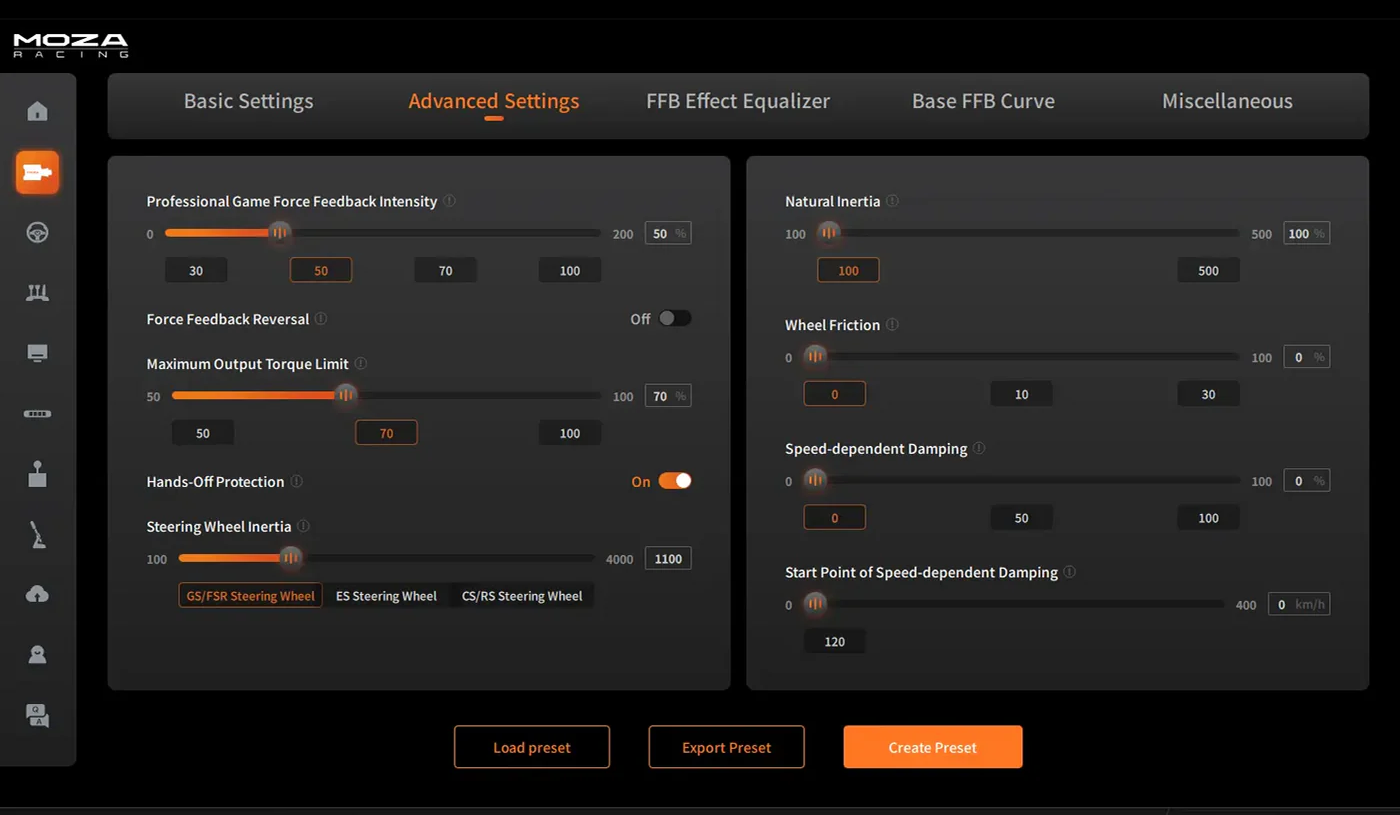Open the pedals settings icon

click(37, 293)
